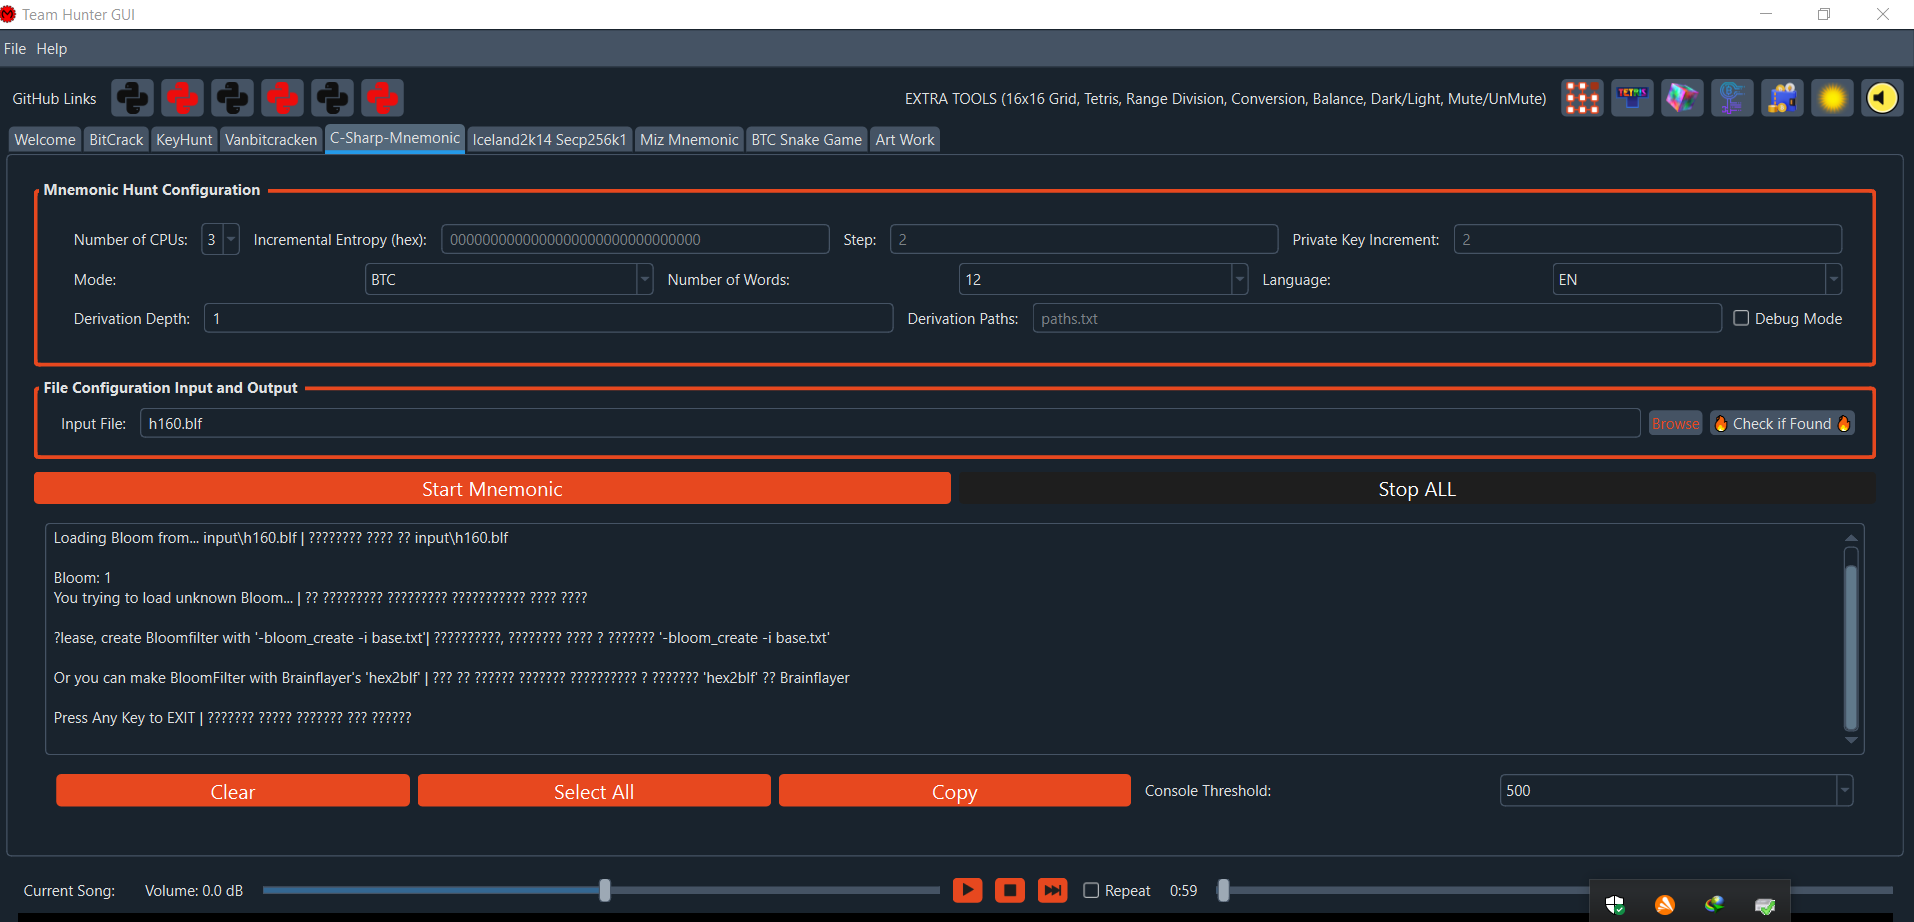Screen dimensions: 1914x922
Task: Open the Range Division cube tool
Action: [1682, 97]
